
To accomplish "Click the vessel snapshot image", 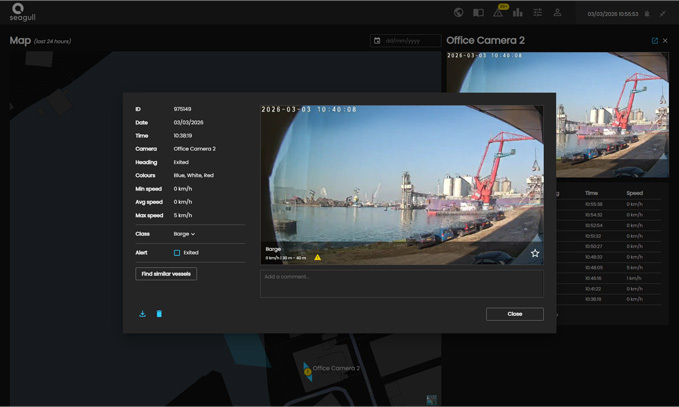I will [x=401, y=175].
